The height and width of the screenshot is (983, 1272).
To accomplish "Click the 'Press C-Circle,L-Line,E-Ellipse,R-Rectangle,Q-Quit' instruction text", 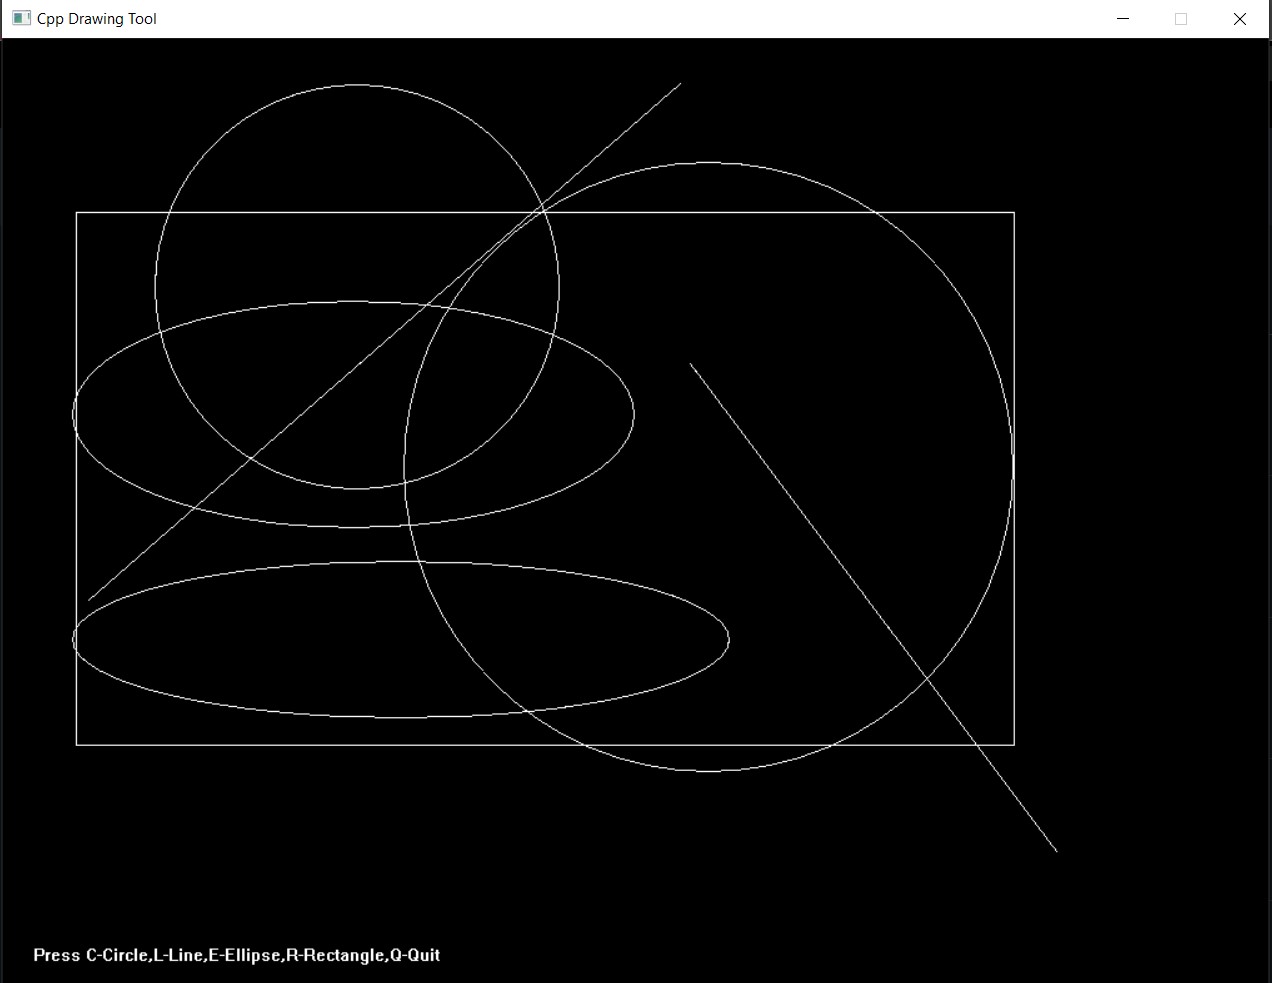I will (x=237, y=955).
